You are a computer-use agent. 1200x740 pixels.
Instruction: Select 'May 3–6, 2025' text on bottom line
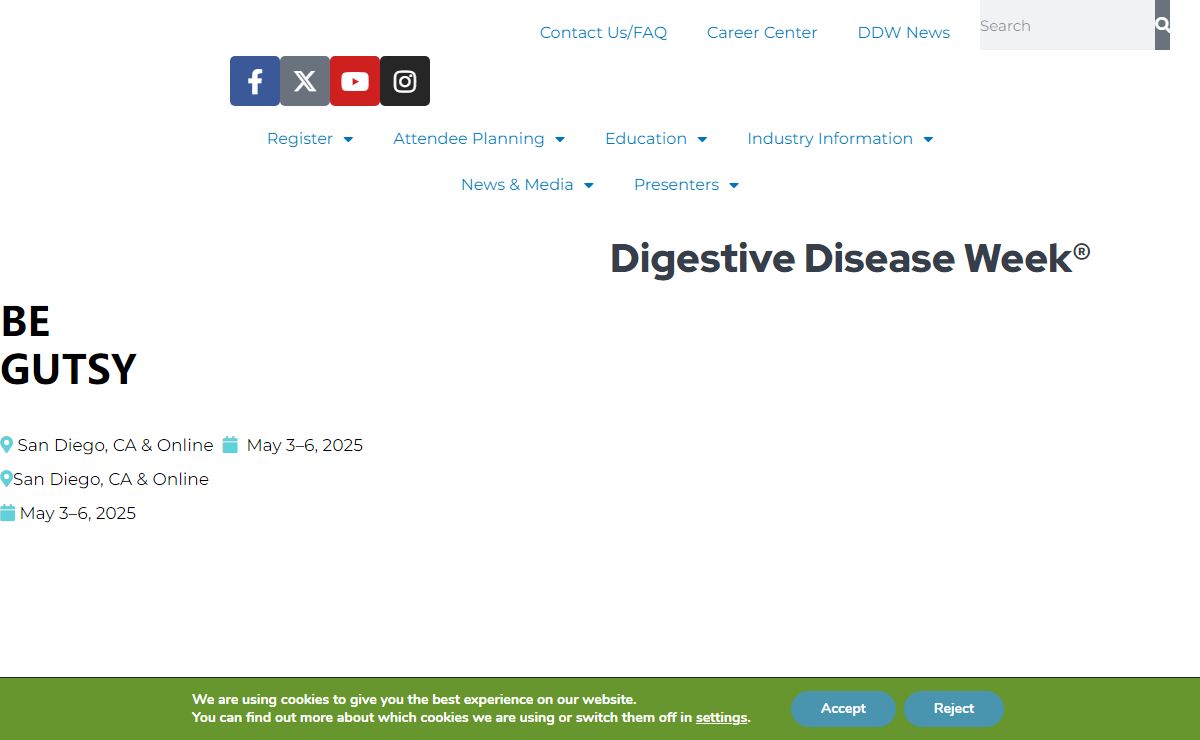[x=78, y=513]
